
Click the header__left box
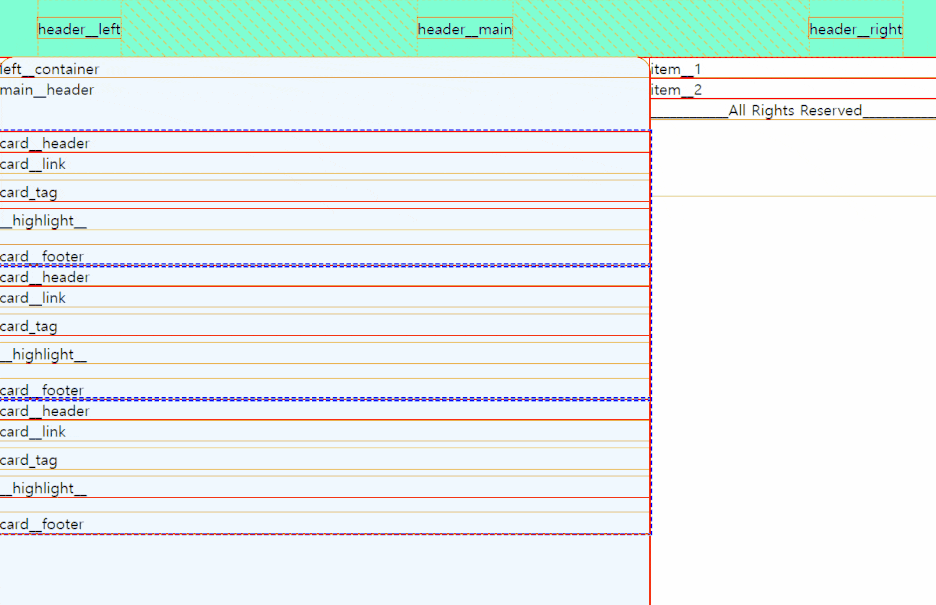click(79, 29)
